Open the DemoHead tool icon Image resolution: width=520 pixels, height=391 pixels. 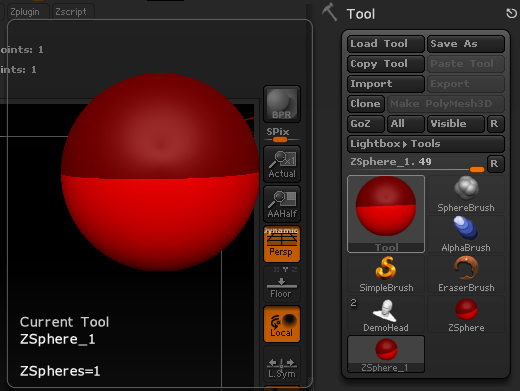[386, 314]
